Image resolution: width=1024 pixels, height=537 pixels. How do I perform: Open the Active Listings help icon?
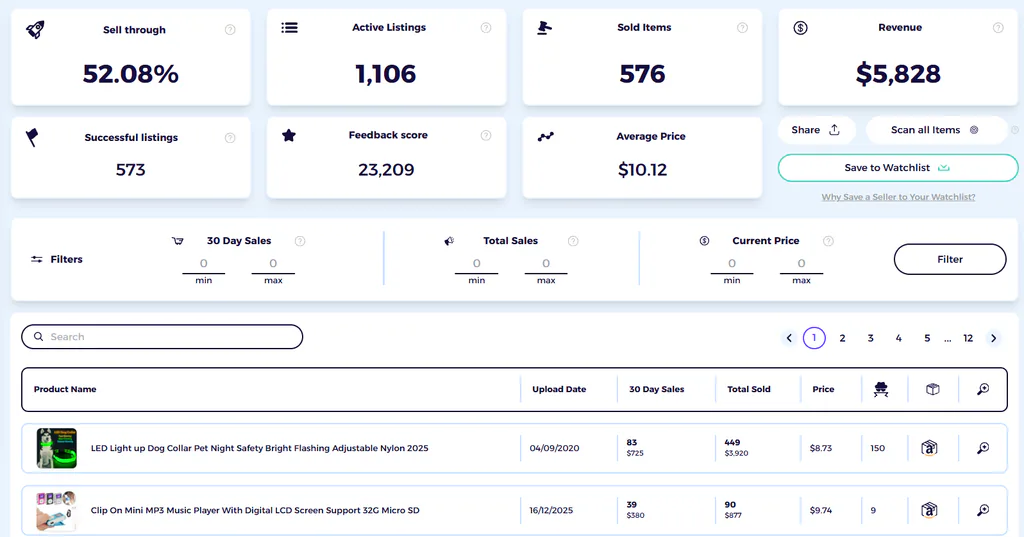(486, 27)
